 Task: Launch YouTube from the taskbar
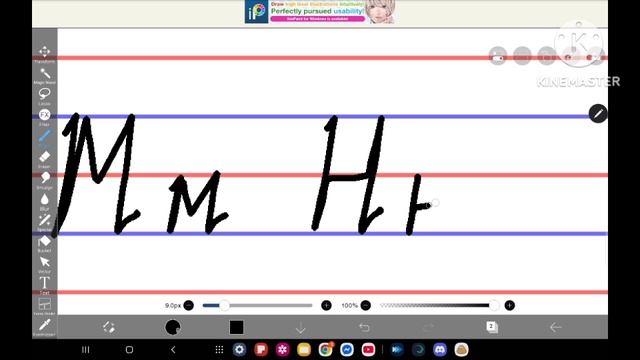click(368, 350)
